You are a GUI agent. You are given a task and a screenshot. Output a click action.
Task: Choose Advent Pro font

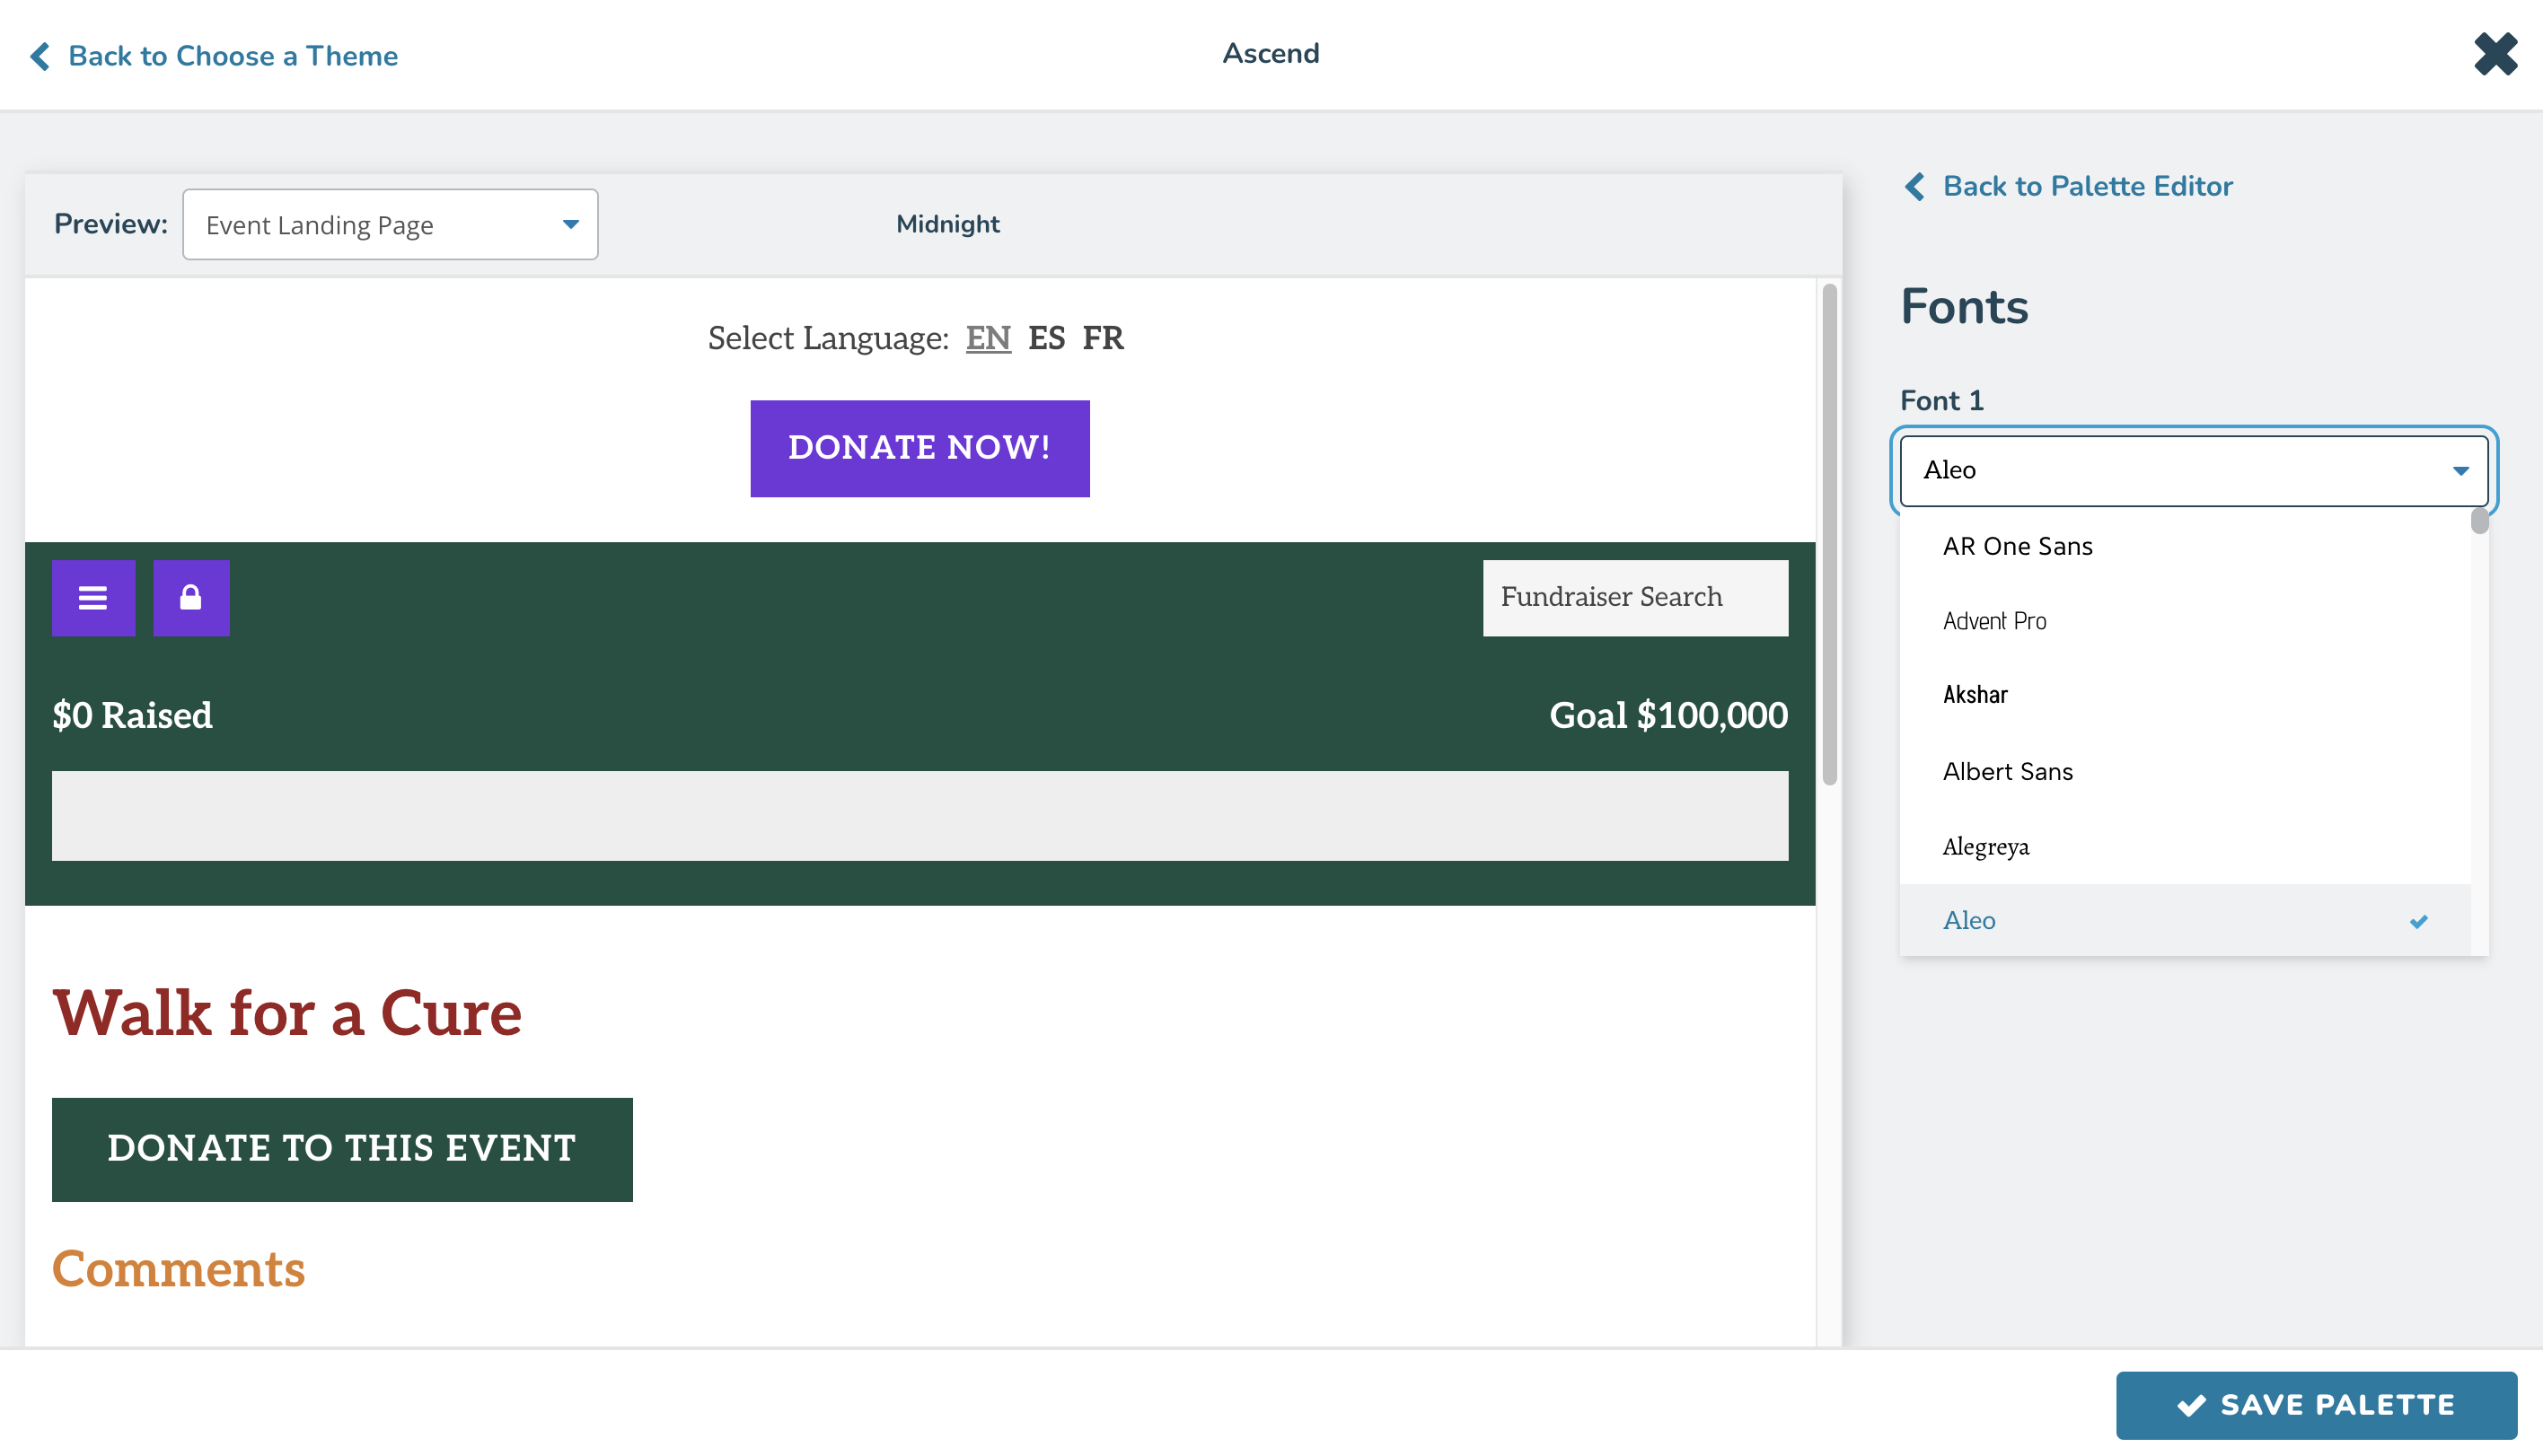coord(2184,621)
